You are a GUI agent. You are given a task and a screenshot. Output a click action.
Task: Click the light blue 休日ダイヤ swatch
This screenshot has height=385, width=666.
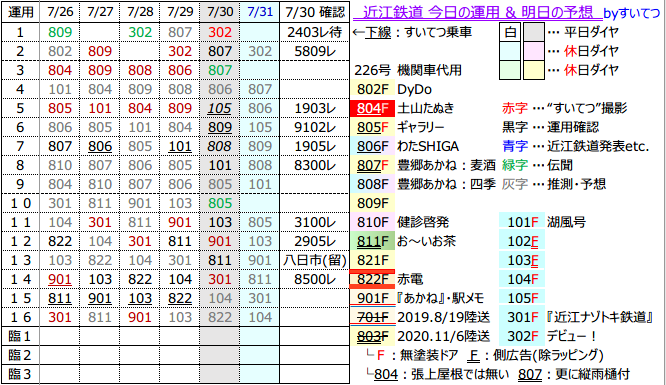pyautogui.click(x=510, y=51)
